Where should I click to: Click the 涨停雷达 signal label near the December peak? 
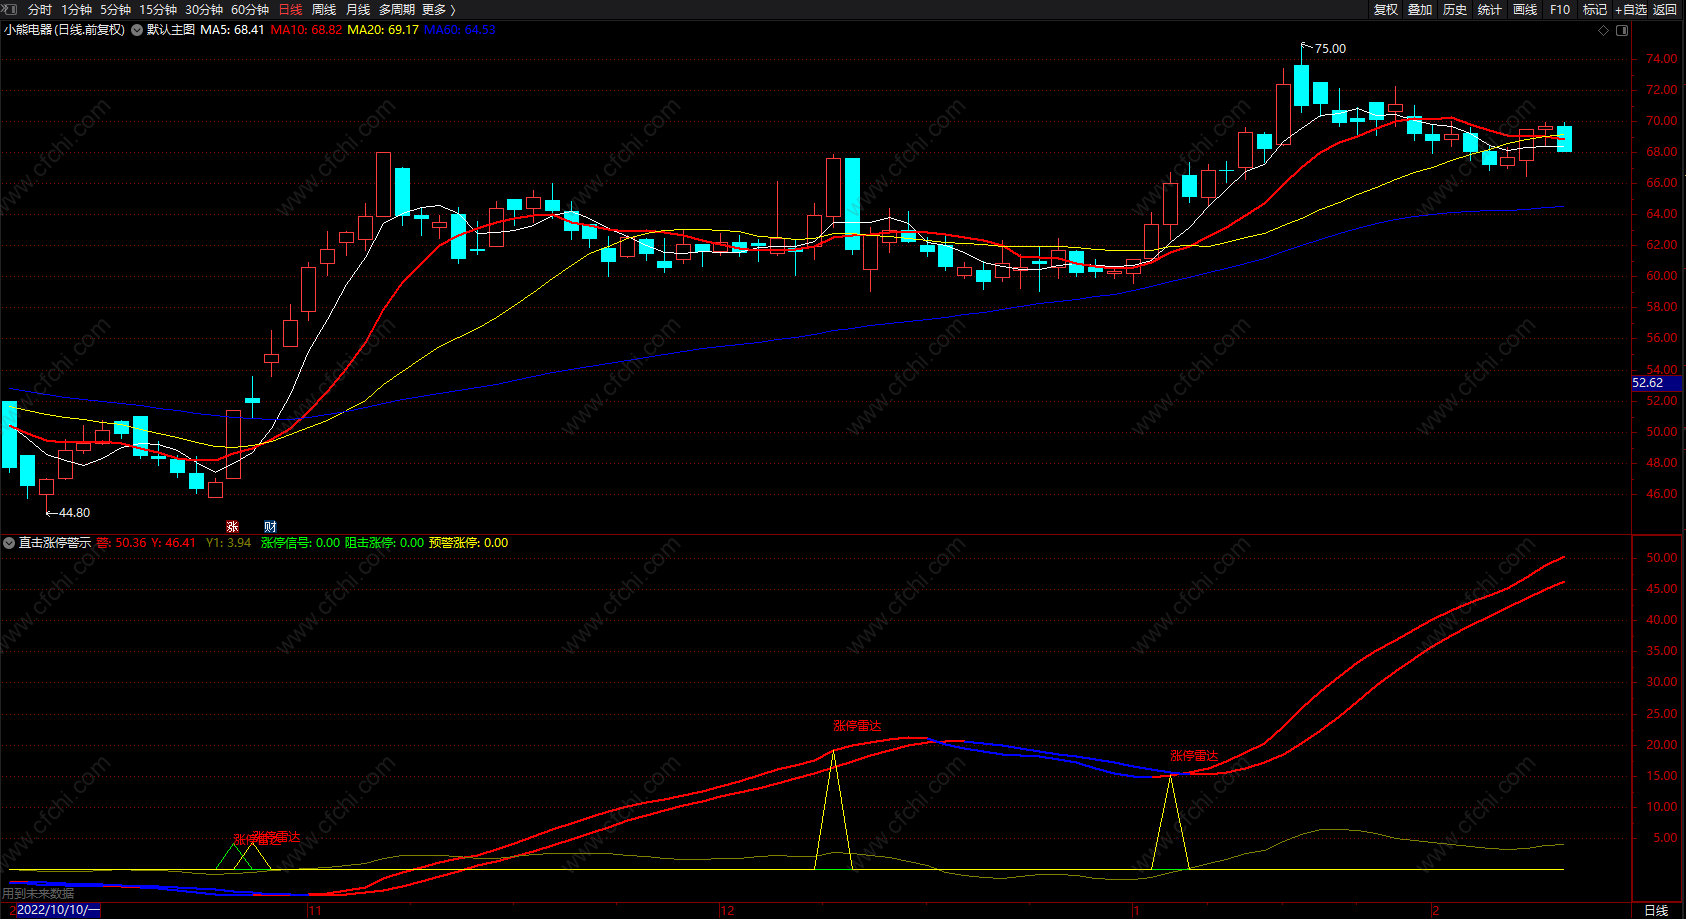click(857, 726)
